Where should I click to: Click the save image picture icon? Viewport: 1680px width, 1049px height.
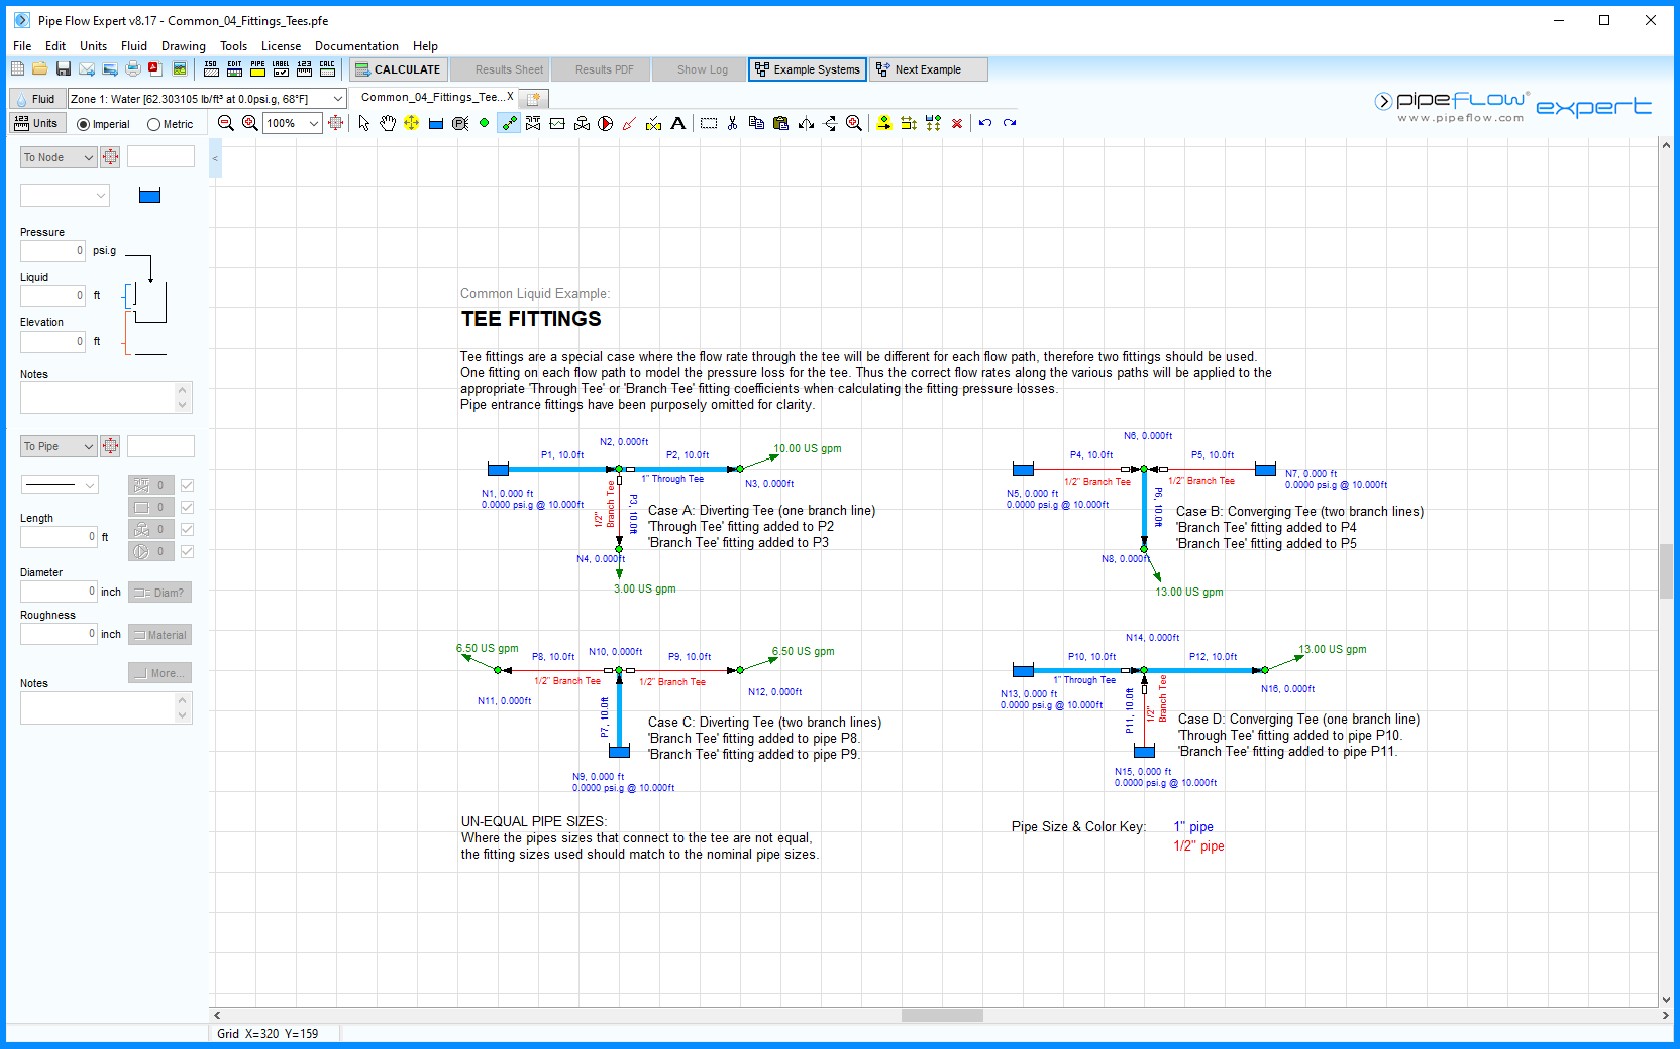[180, 69]
